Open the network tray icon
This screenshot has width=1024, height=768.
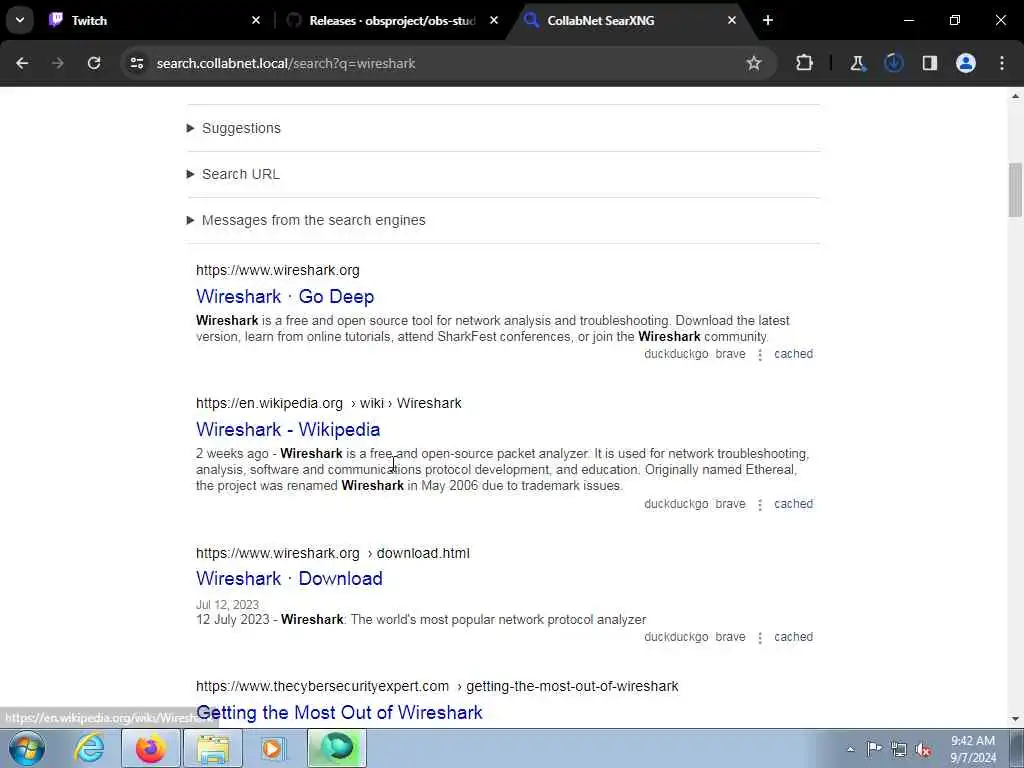(899, 749)
